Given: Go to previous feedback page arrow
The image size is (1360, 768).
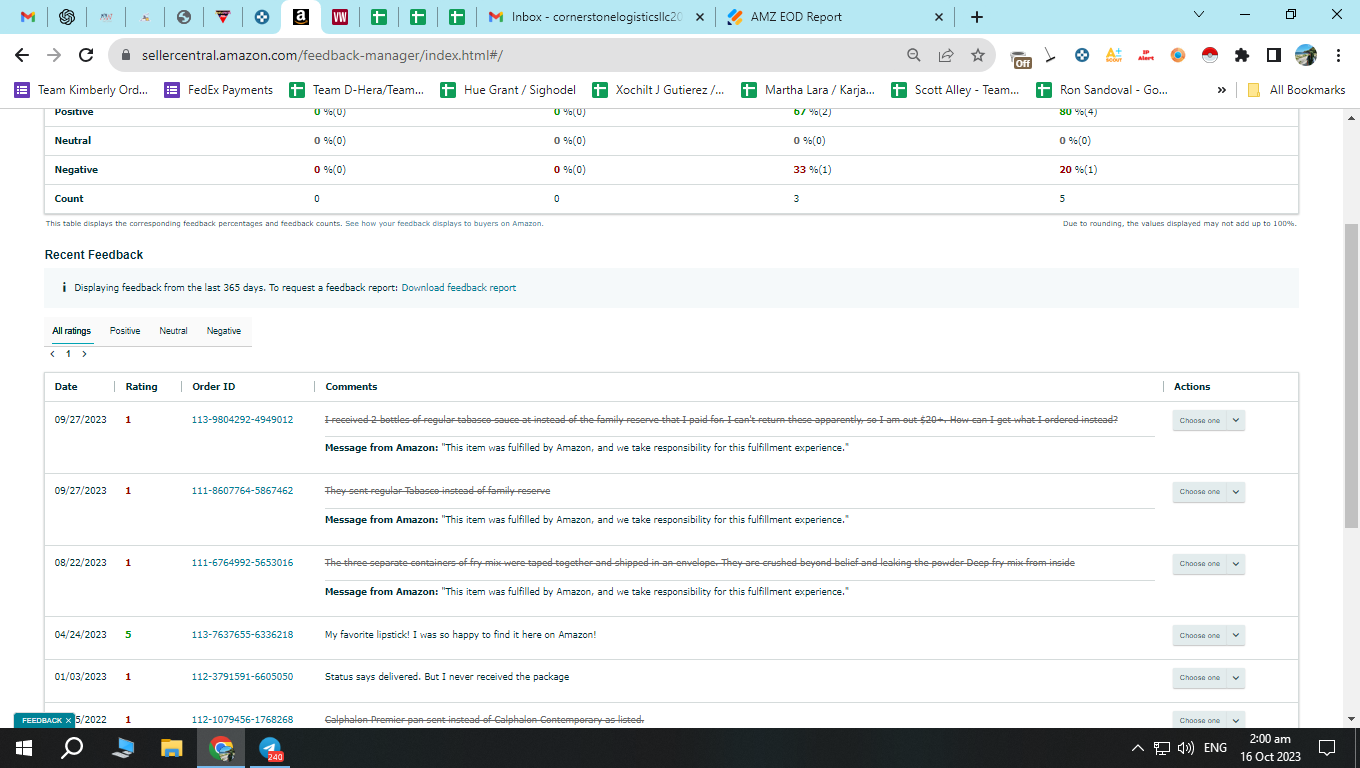Looking at the screenshot, I should (x=53, y=354).
